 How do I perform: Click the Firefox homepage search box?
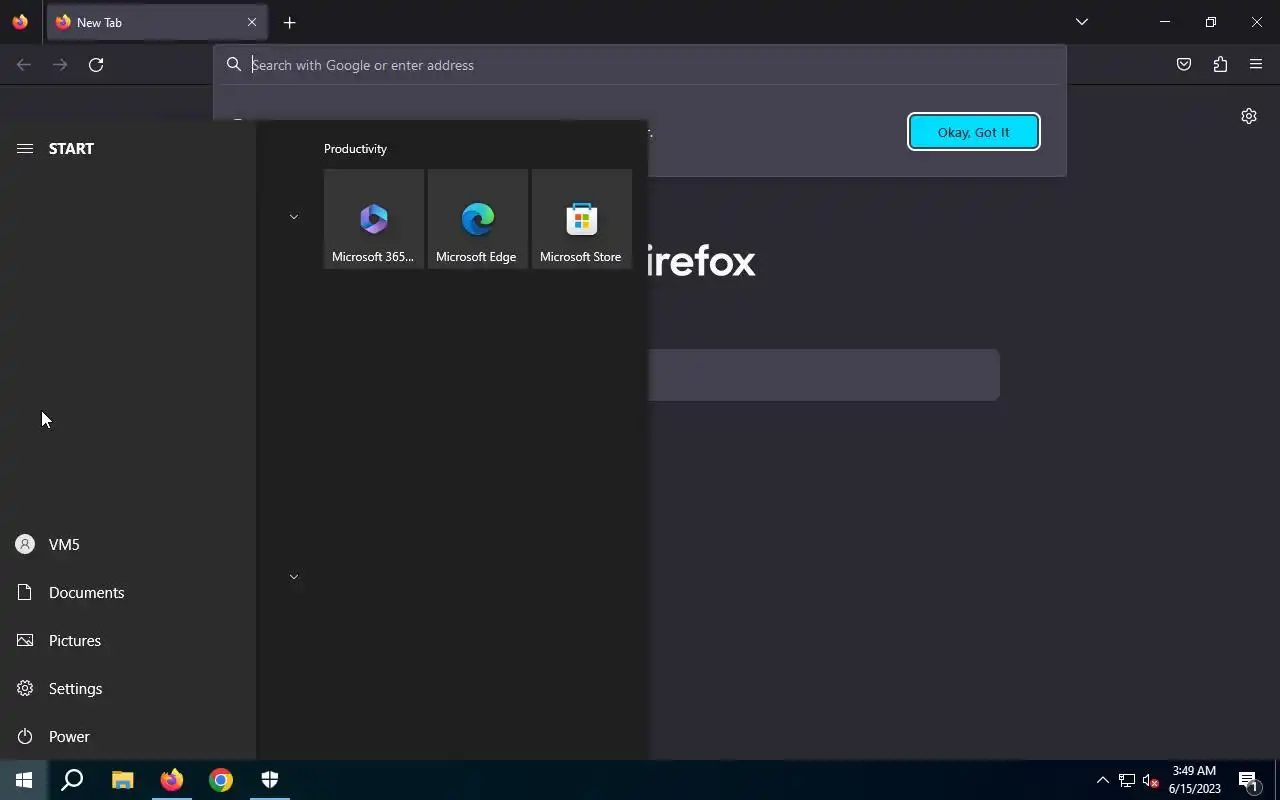click(823, 375)
